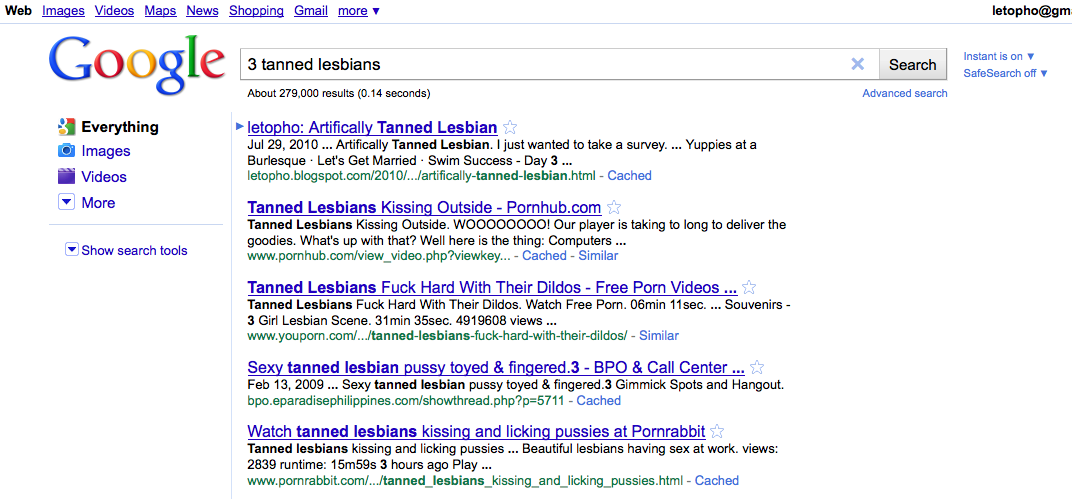
Task: Click the Google logo
Action: 137,65
